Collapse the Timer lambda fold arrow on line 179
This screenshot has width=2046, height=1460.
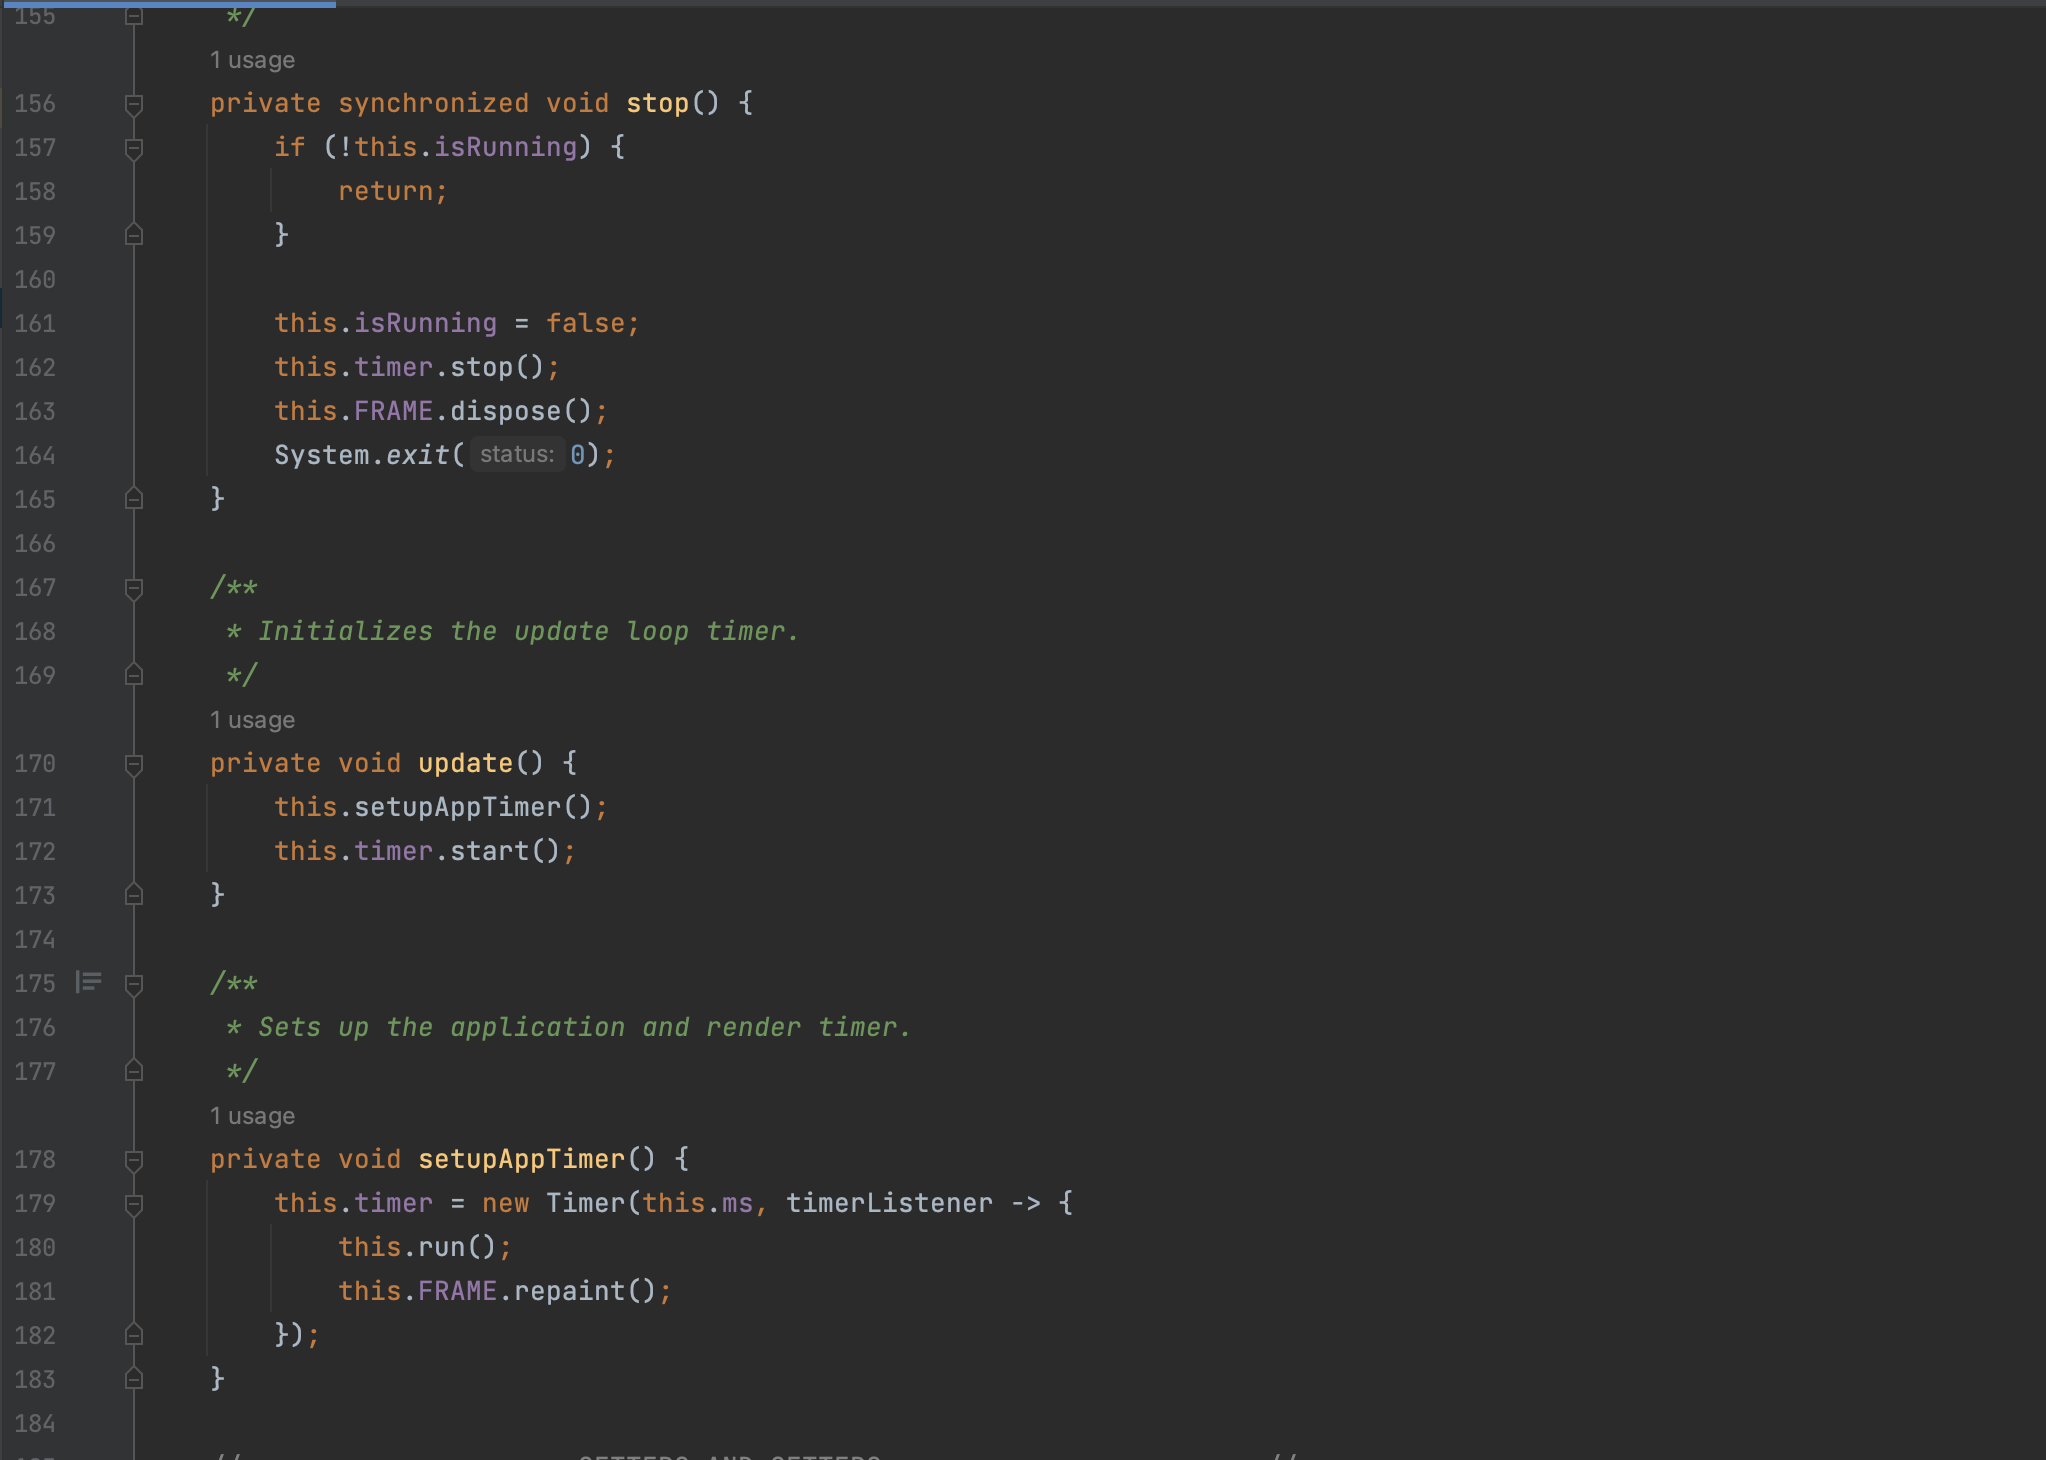pyautogui.click(x=133, y=1203)
